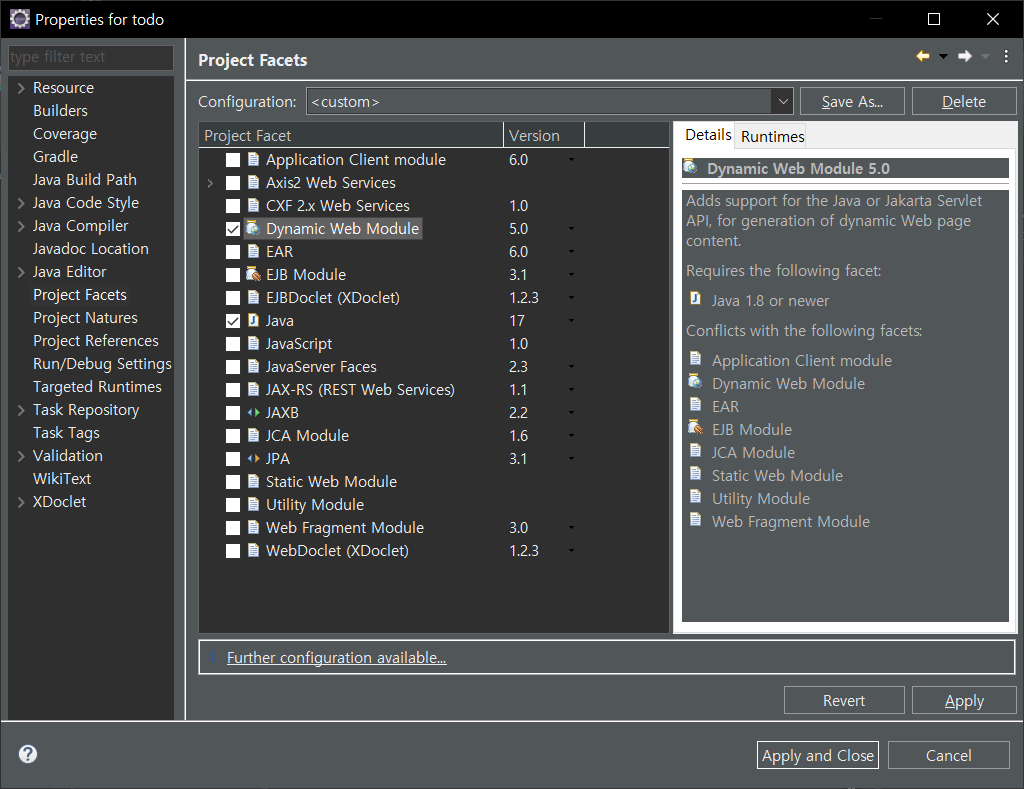Screen dimensions: 1024x789
Task: Click the Cancel button
Action: 948,755
